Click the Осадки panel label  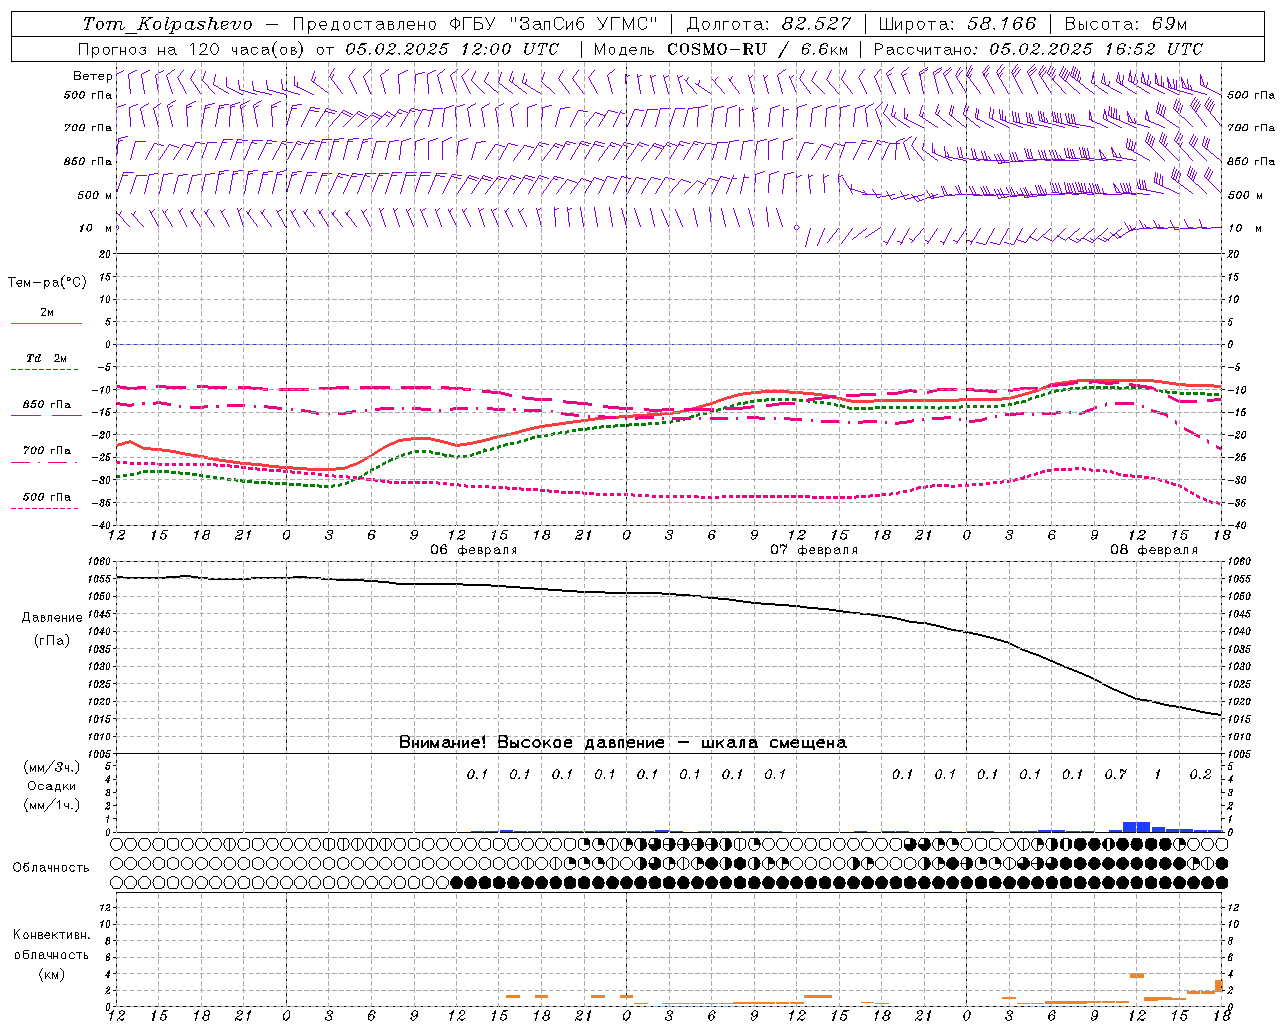(52, 786)
